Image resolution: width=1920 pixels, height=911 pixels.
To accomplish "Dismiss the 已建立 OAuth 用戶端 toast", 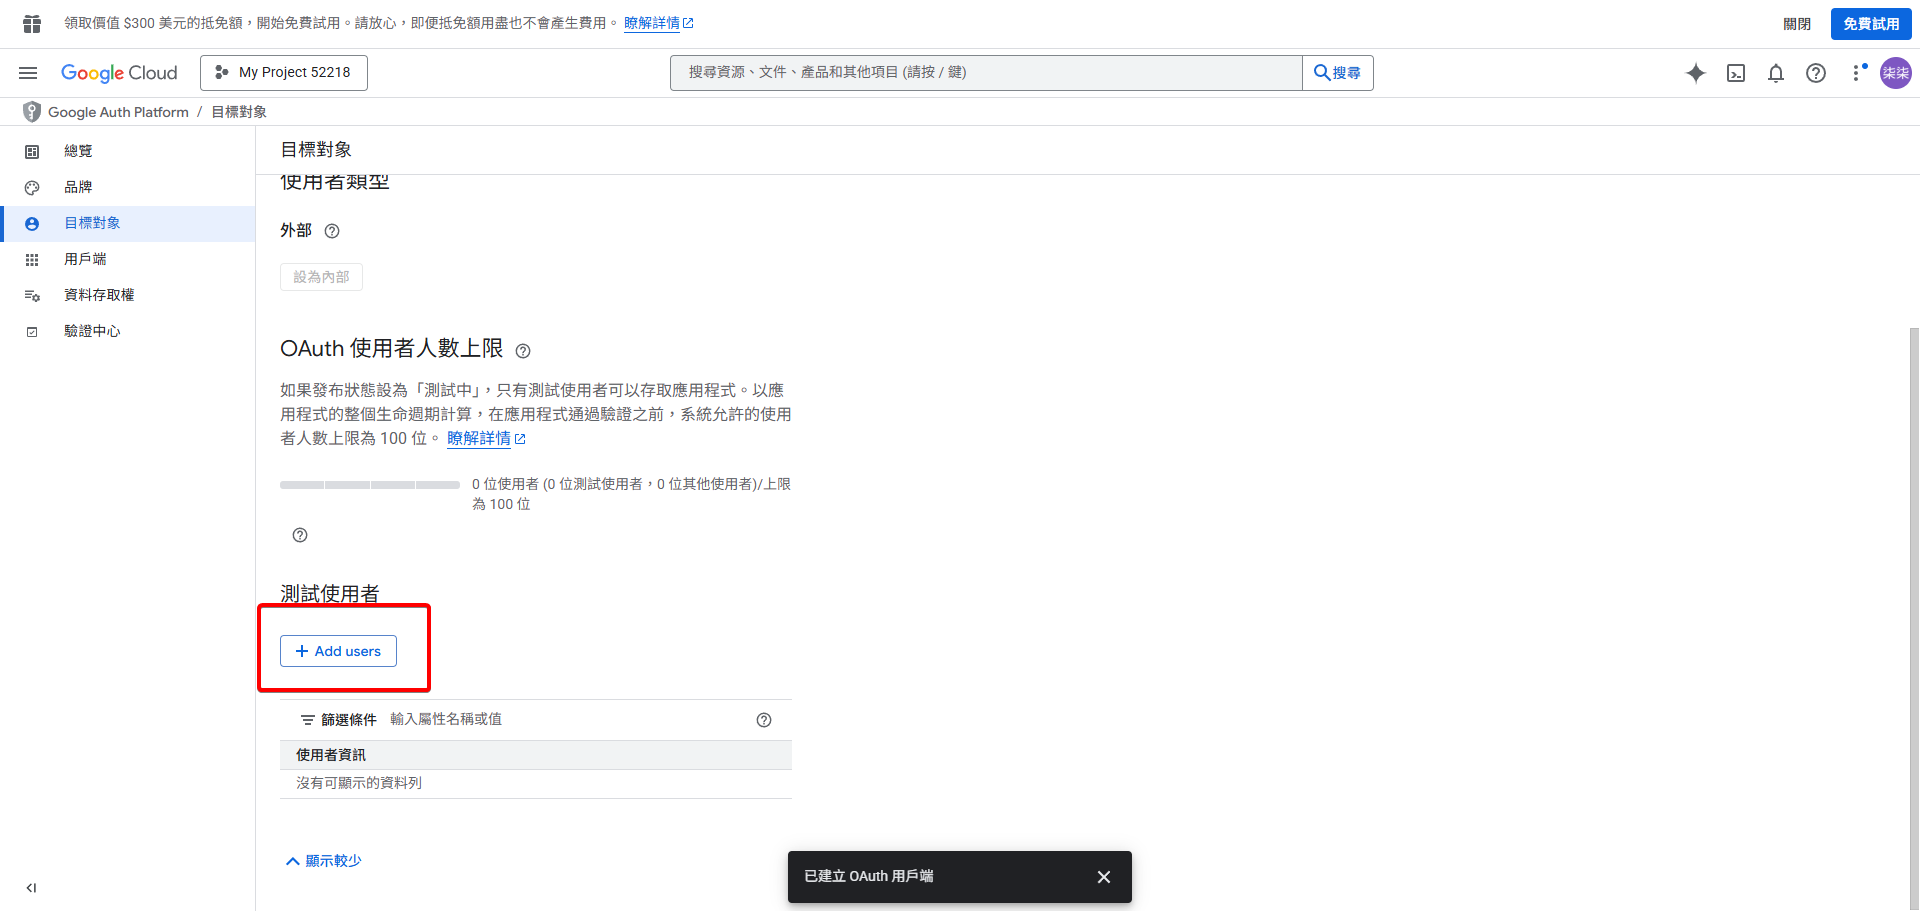I will [1103, 877].
